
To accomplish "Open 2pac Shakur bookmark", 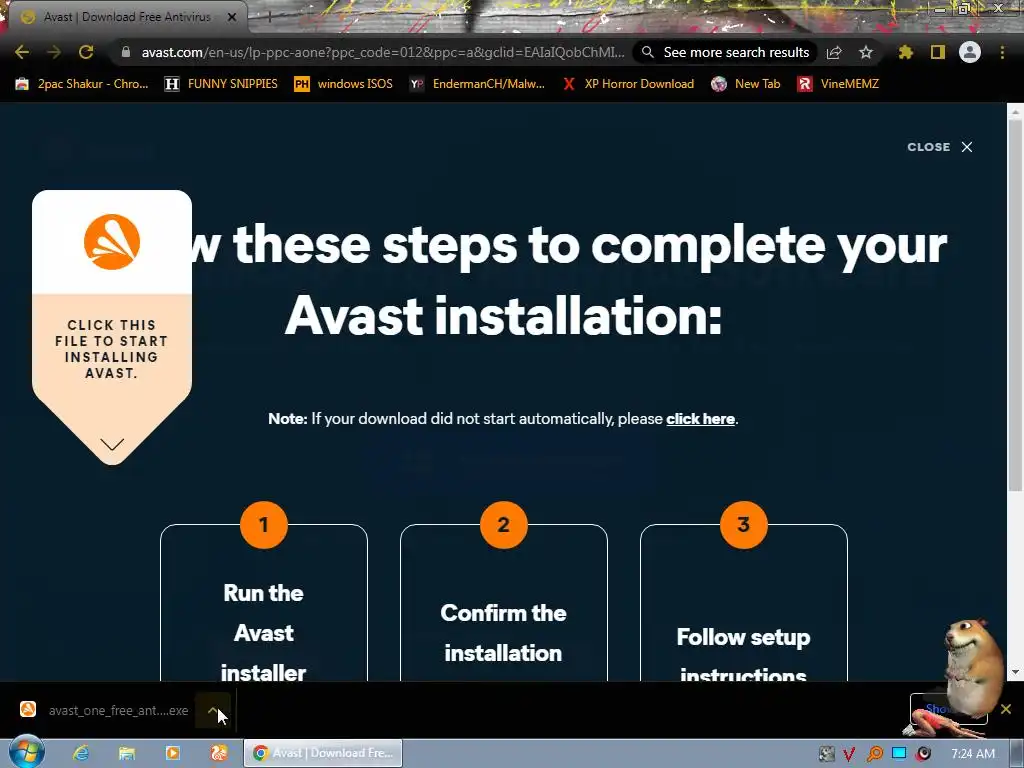I will point(82,84).
